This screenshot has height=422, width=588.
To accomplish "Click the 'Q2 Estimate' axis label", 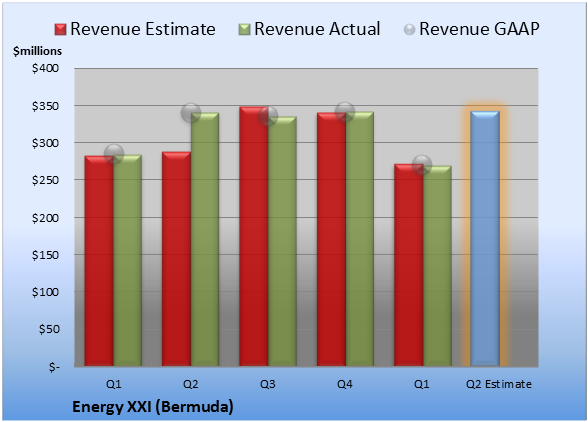I will click(499, 384).
